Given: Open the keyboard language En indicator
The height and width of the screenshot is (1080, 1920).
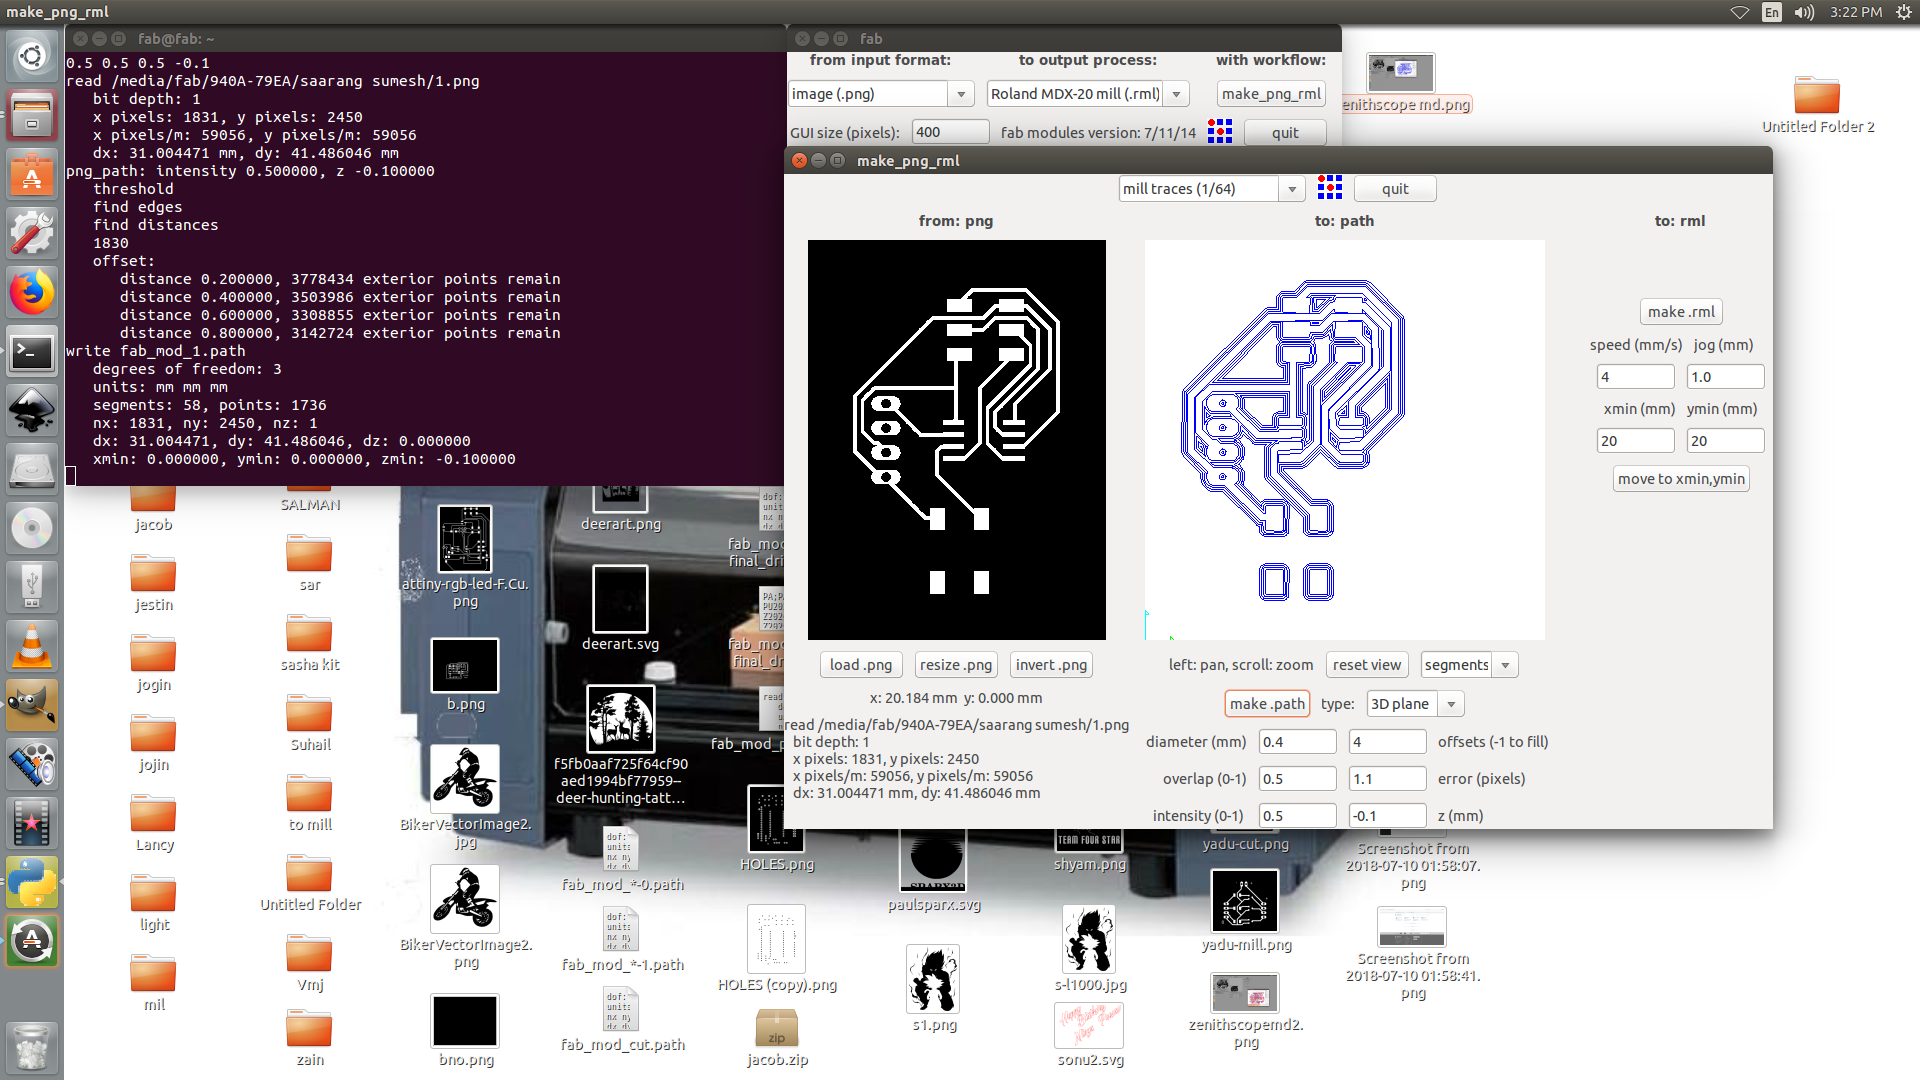Looking at the screenshot, I should tap(1772, 12).
